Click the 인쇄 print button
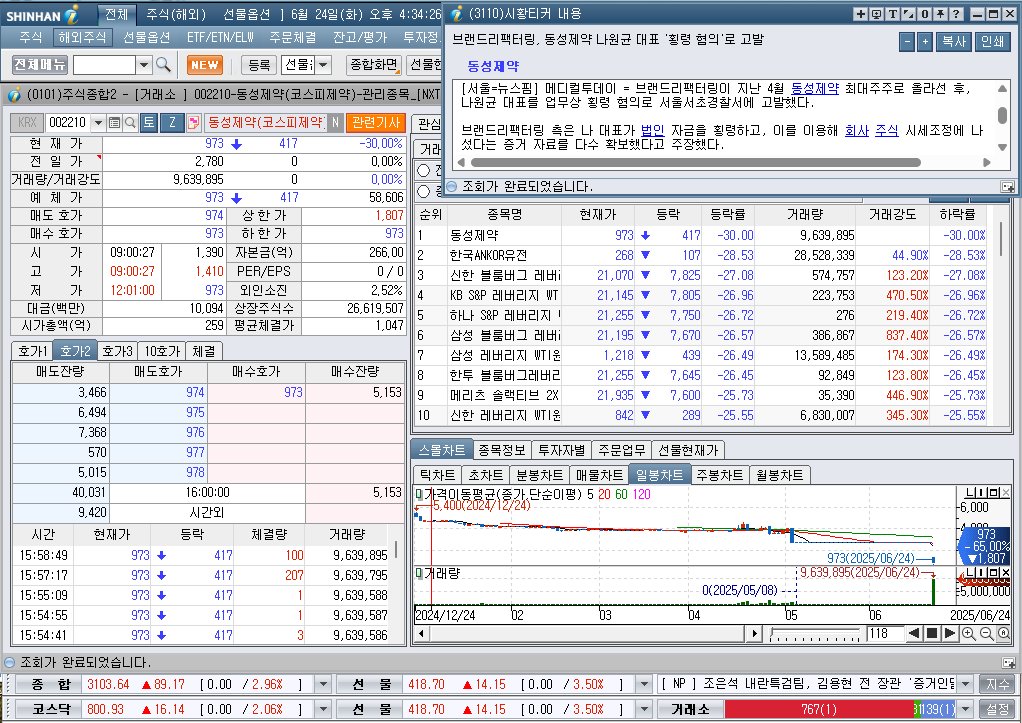This screenshot has width=1022, height=723. click(992, 42)
